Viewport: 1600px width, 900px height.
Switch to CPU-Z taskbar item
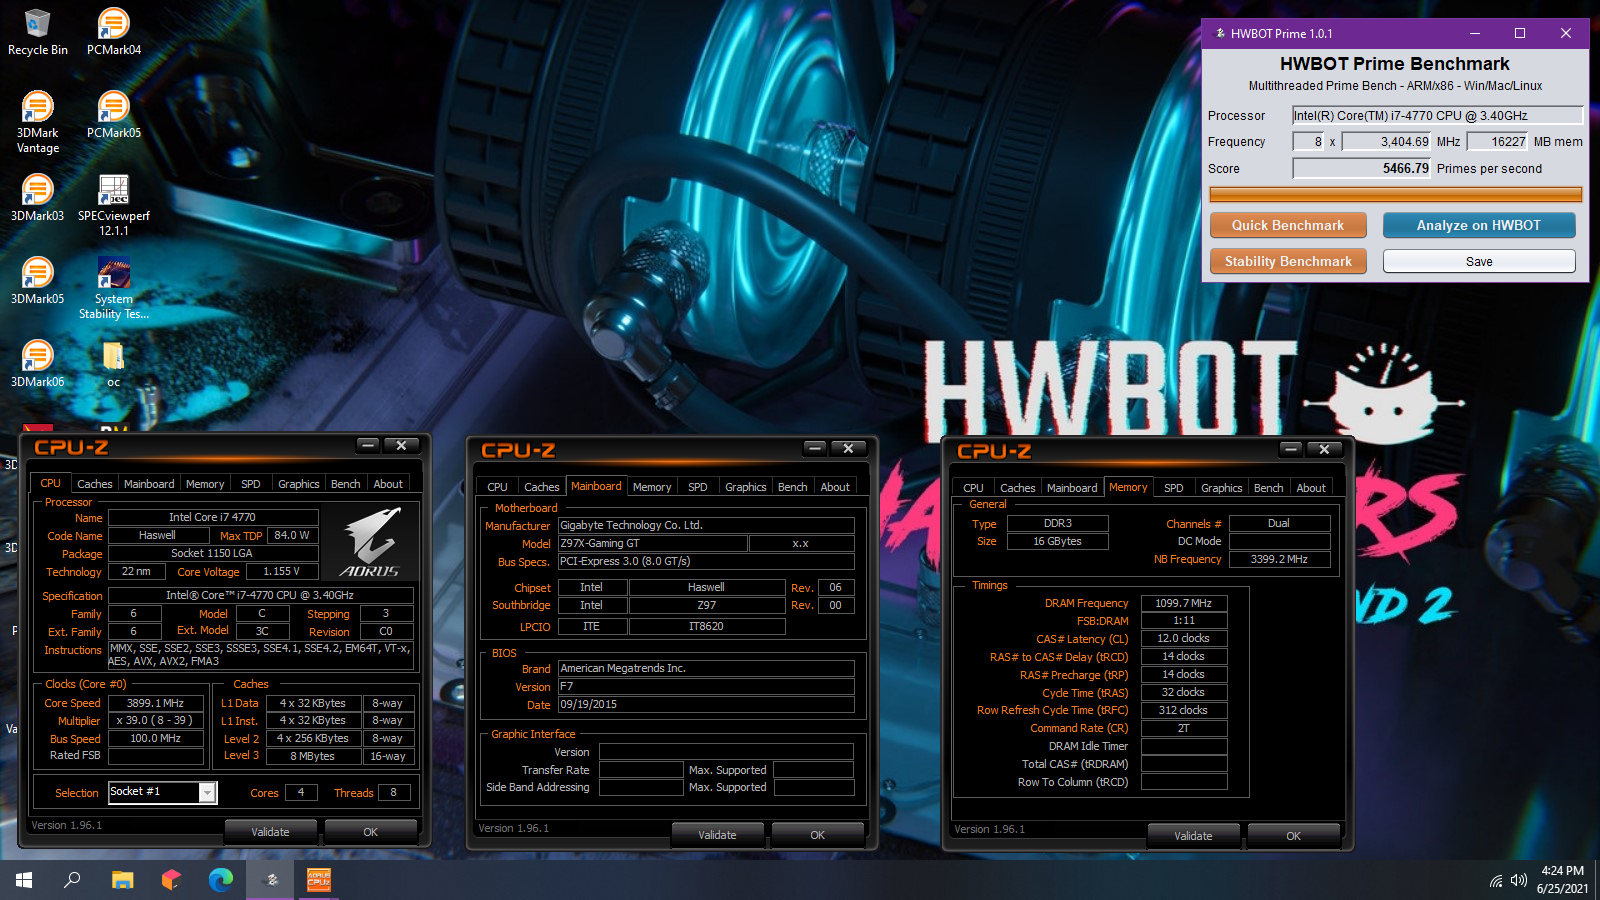click(x=319, y=880)
